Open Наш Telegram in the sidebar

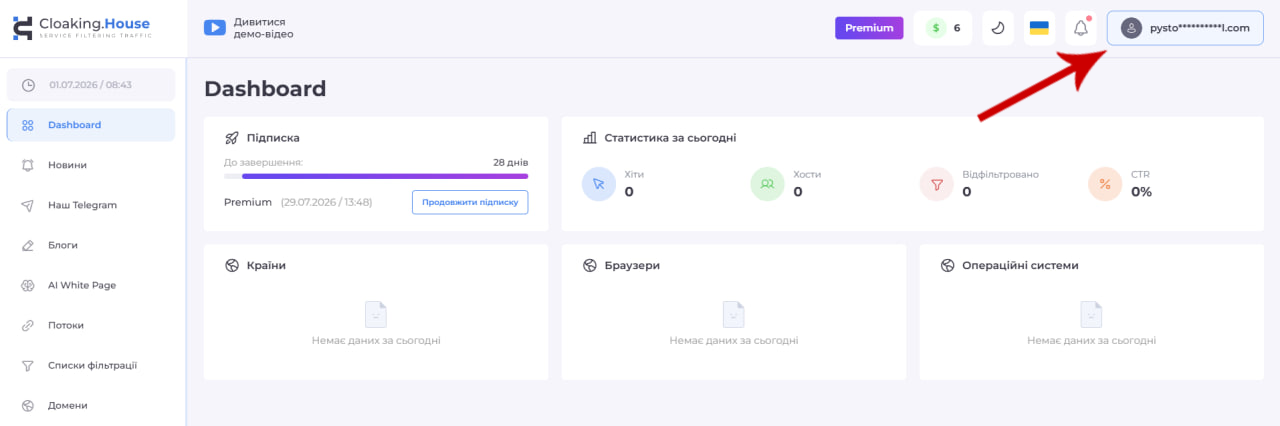point(91,205)
